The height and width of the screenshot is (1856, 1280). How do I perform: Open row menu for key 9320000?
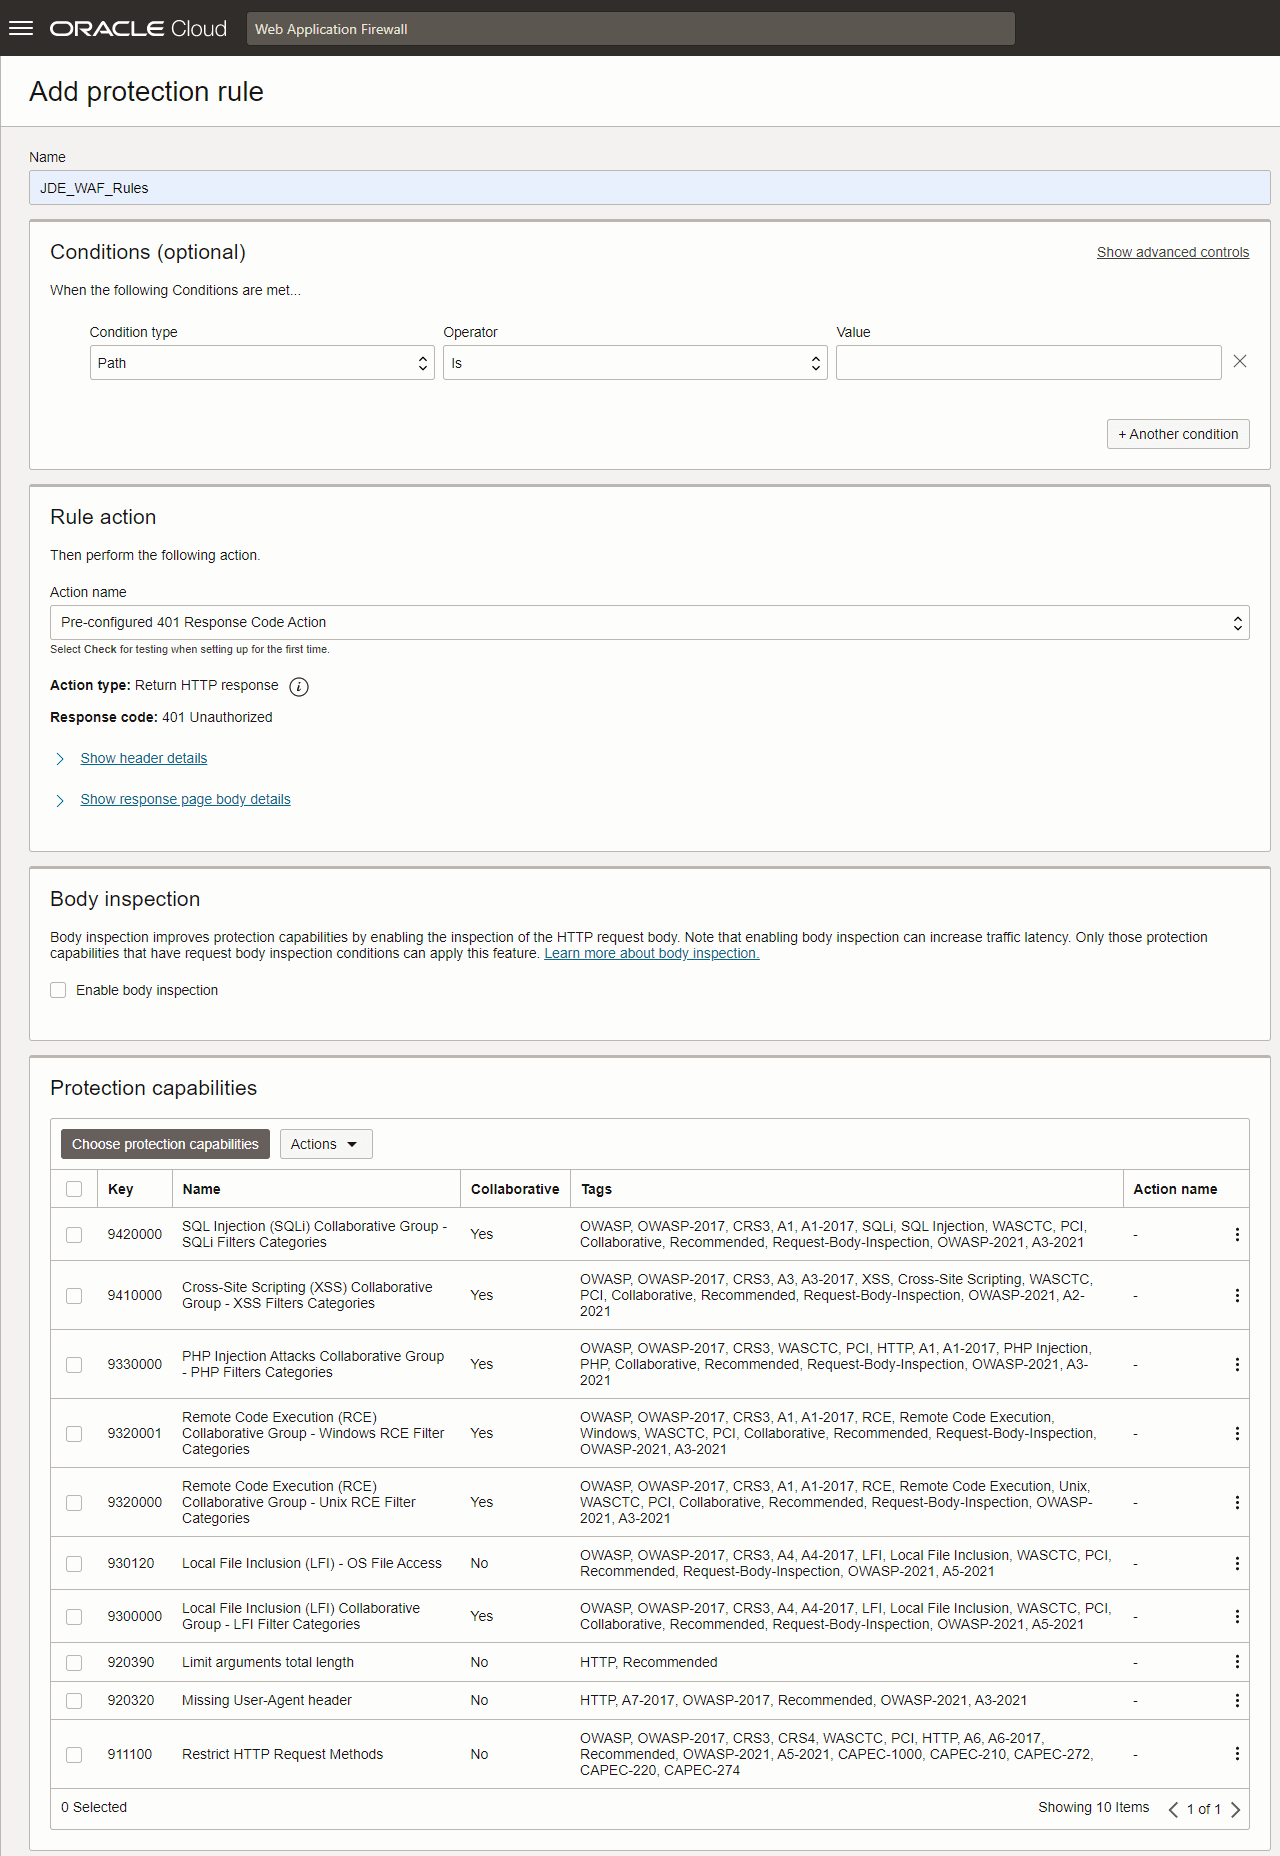pos(1237,1502)
